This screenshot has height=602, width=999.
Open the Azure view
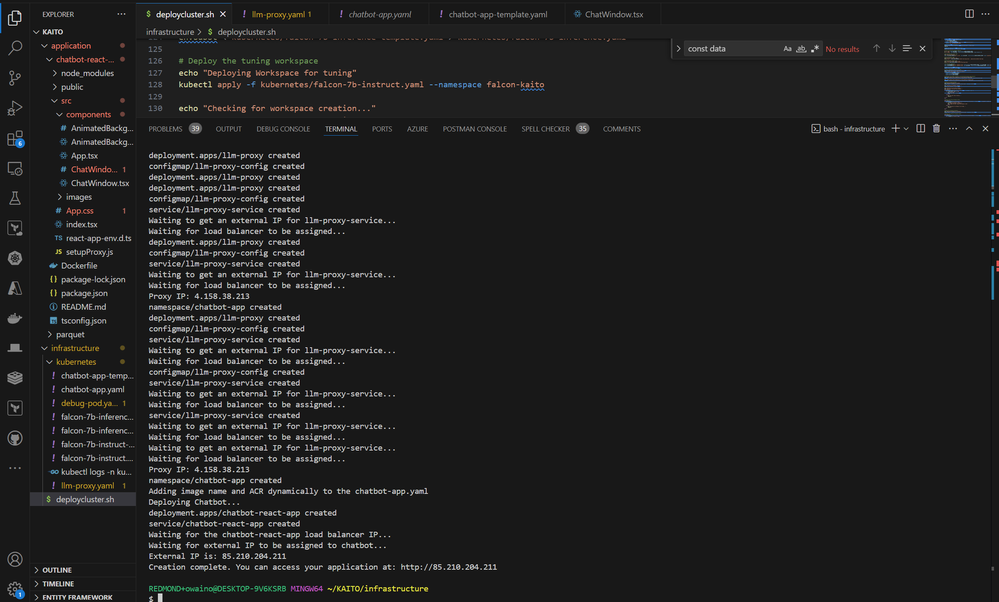[14, 288]
